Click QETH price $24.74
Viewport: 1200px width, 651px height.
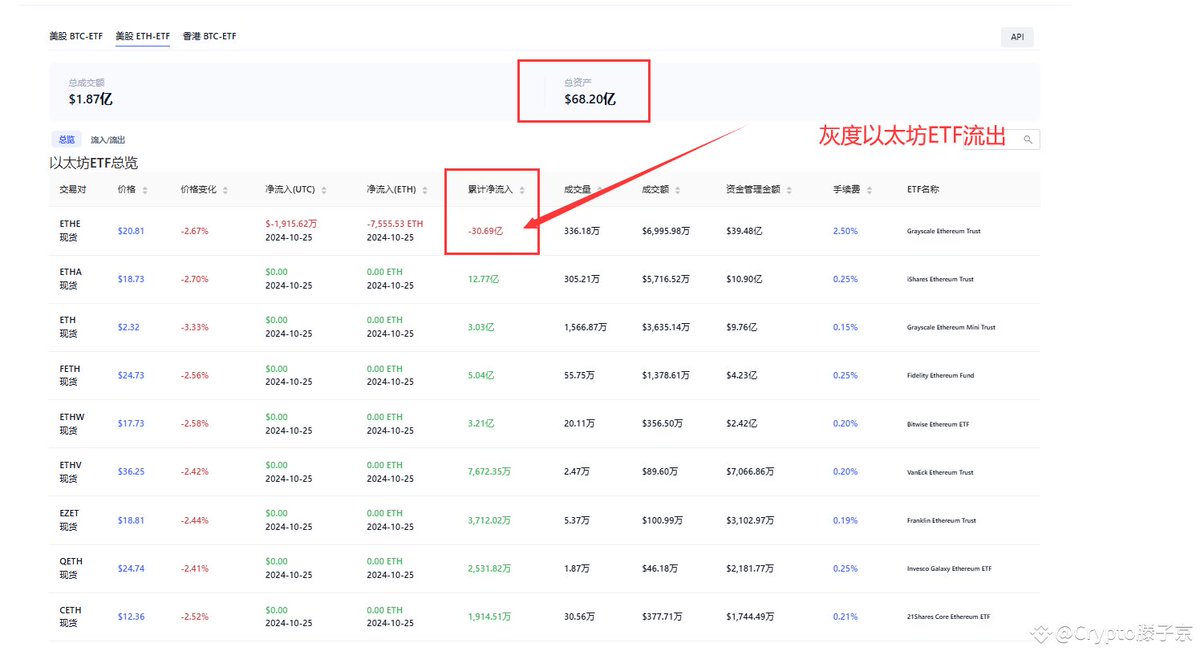131,568
